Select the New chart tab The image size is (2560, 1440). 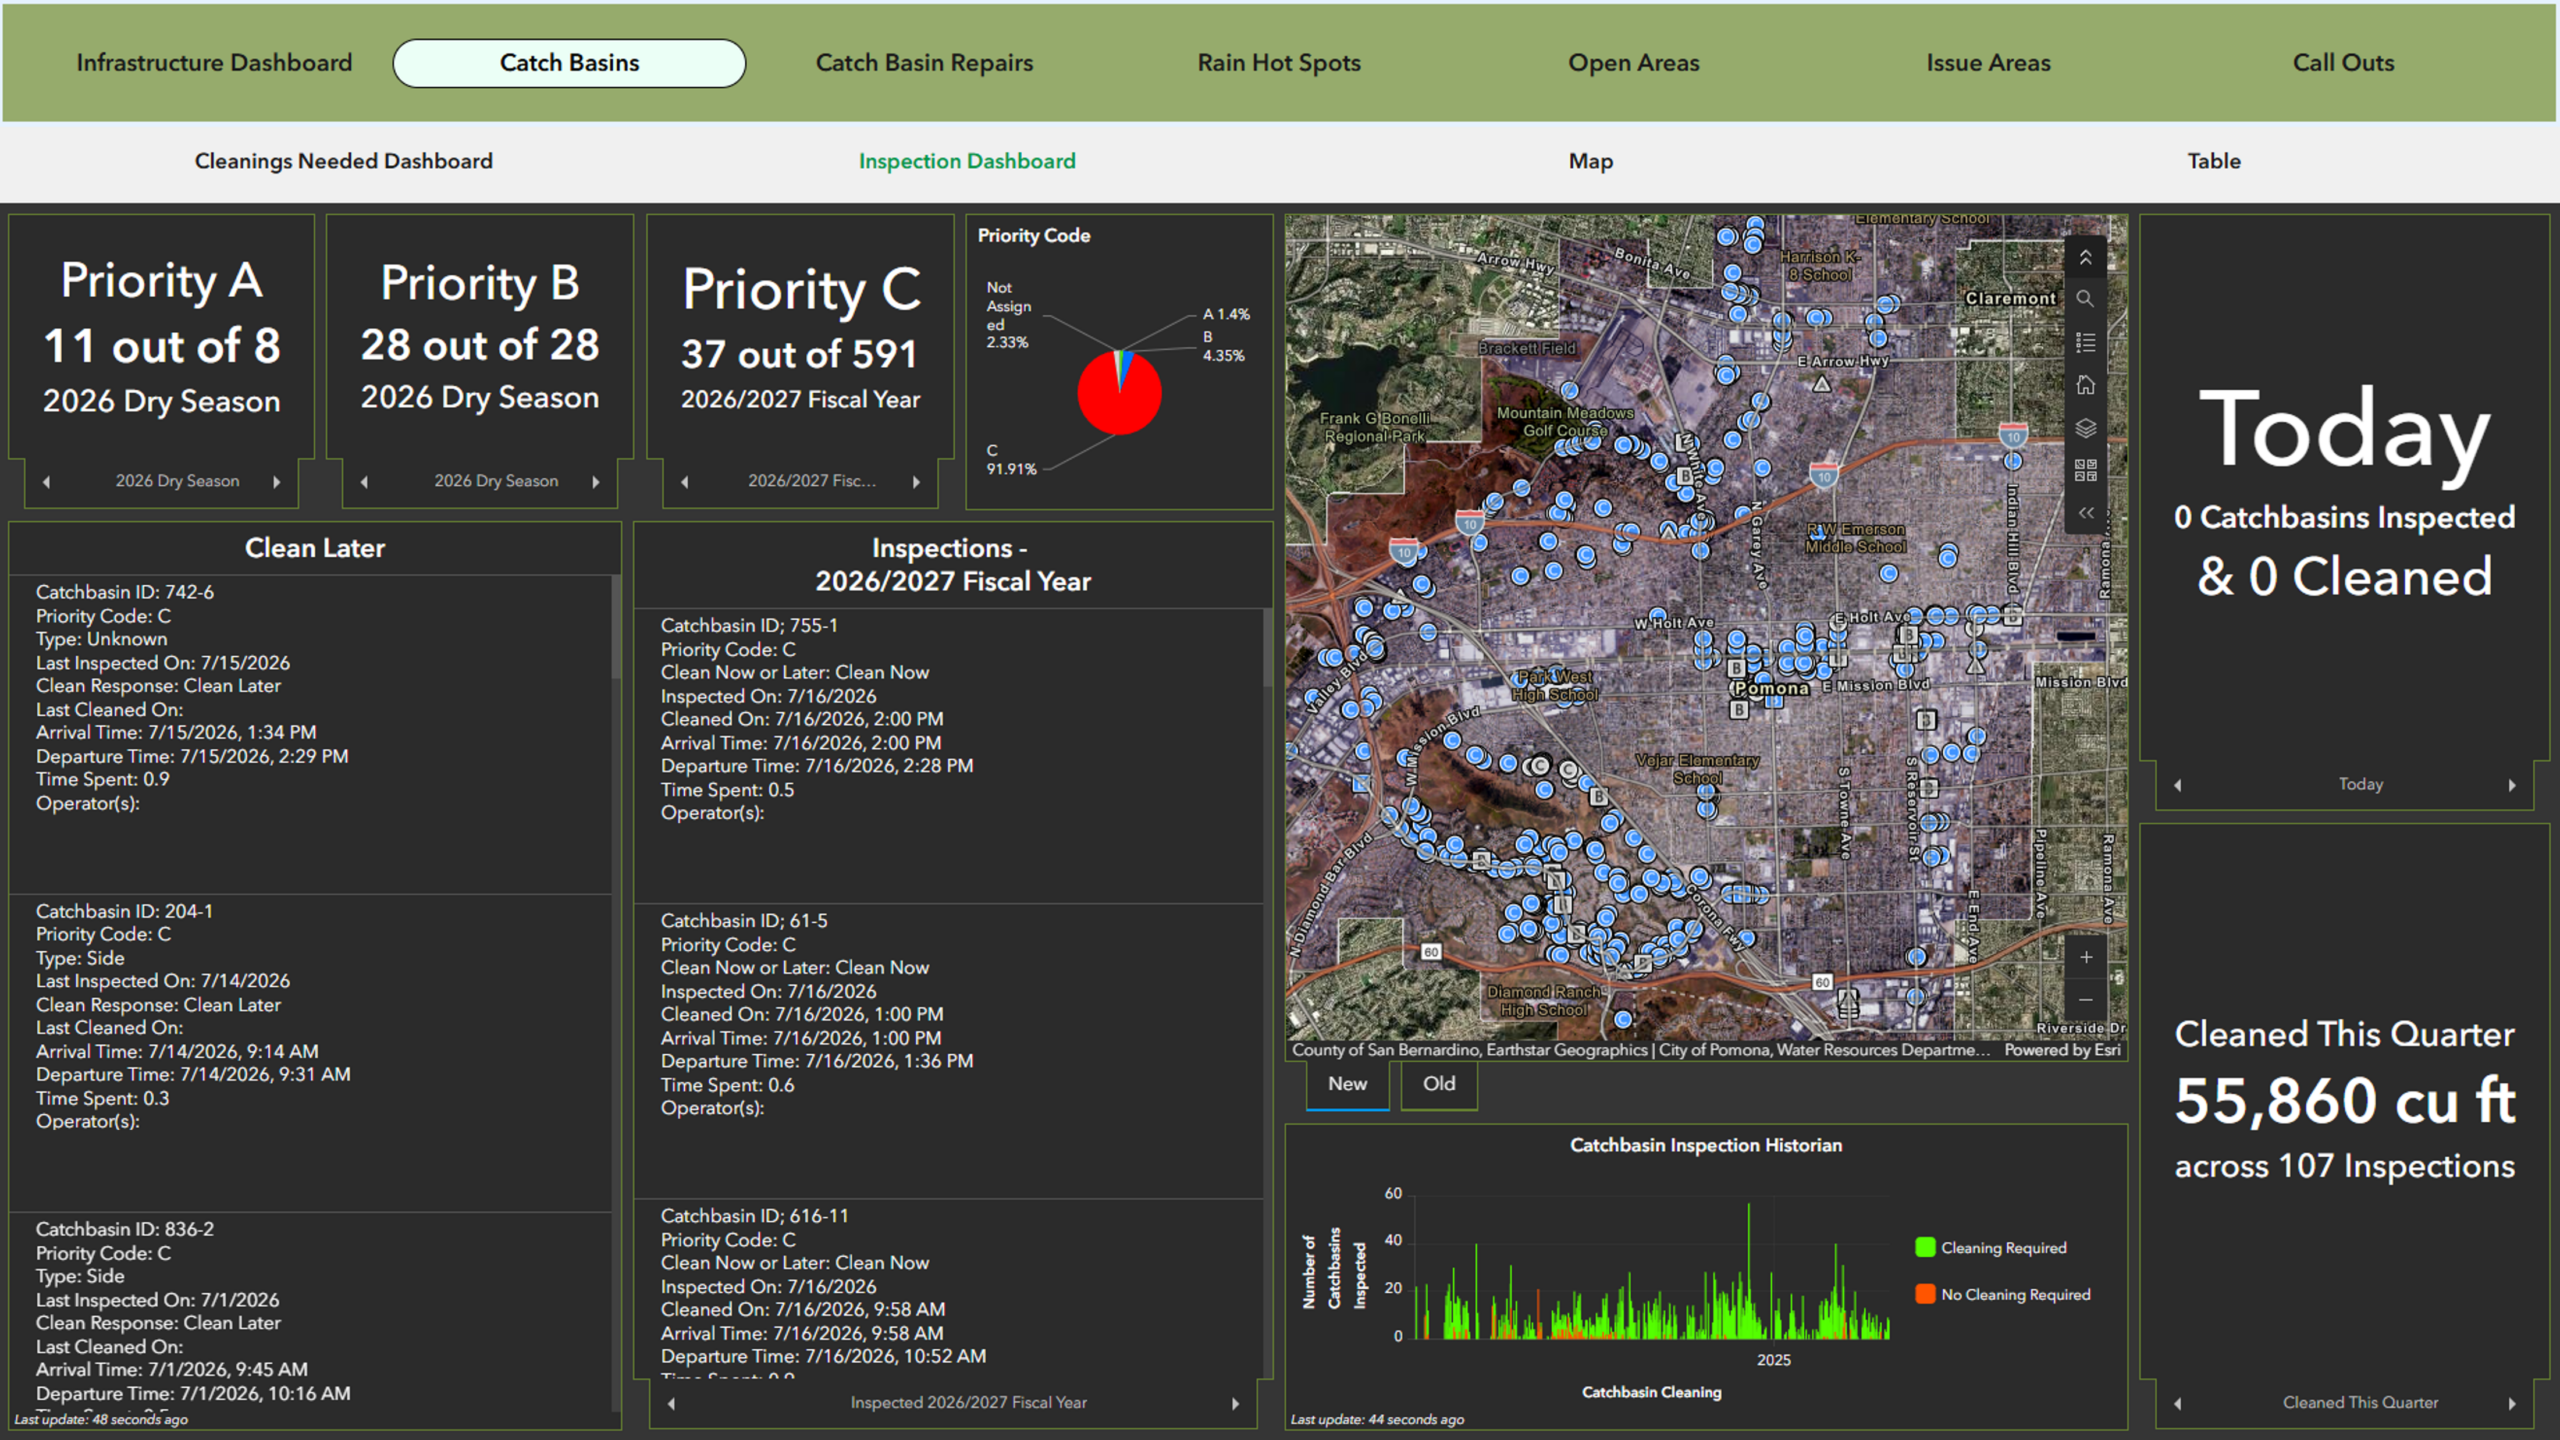pos(1347,1084)
